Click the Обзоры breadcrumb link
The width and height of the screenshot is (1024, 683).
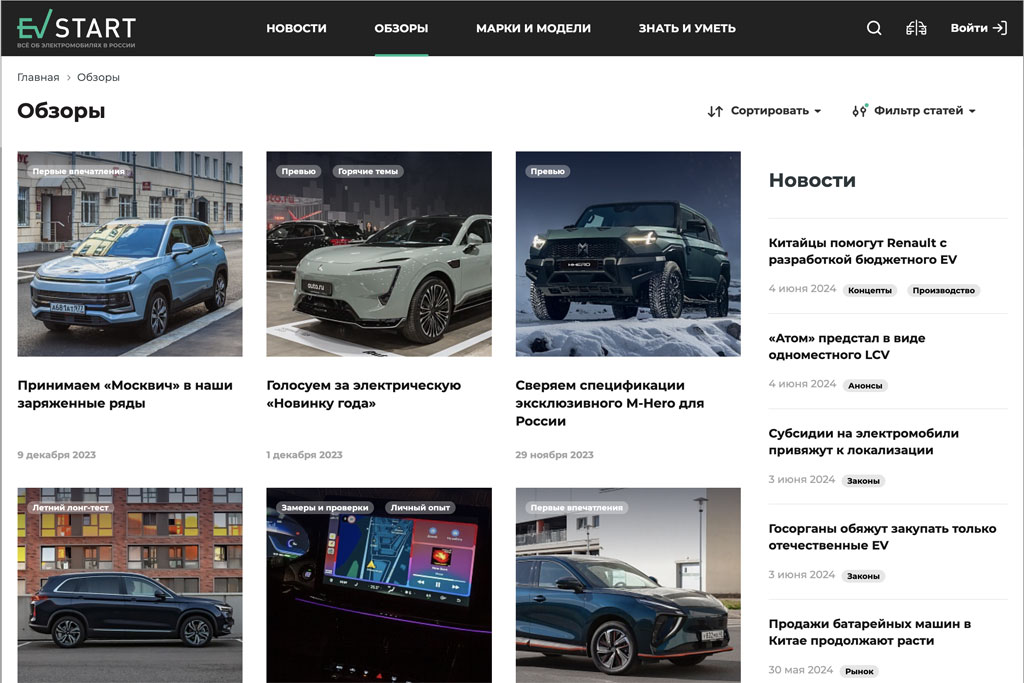coord(98,77)
